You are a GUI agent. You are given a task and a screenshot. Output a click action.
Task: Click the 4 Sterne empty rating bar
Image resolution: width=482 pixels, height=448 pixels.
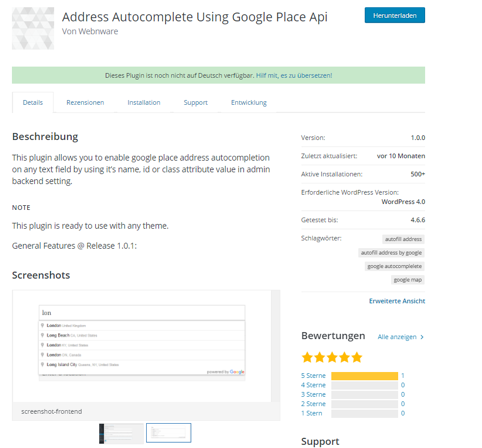click(364, 385)
